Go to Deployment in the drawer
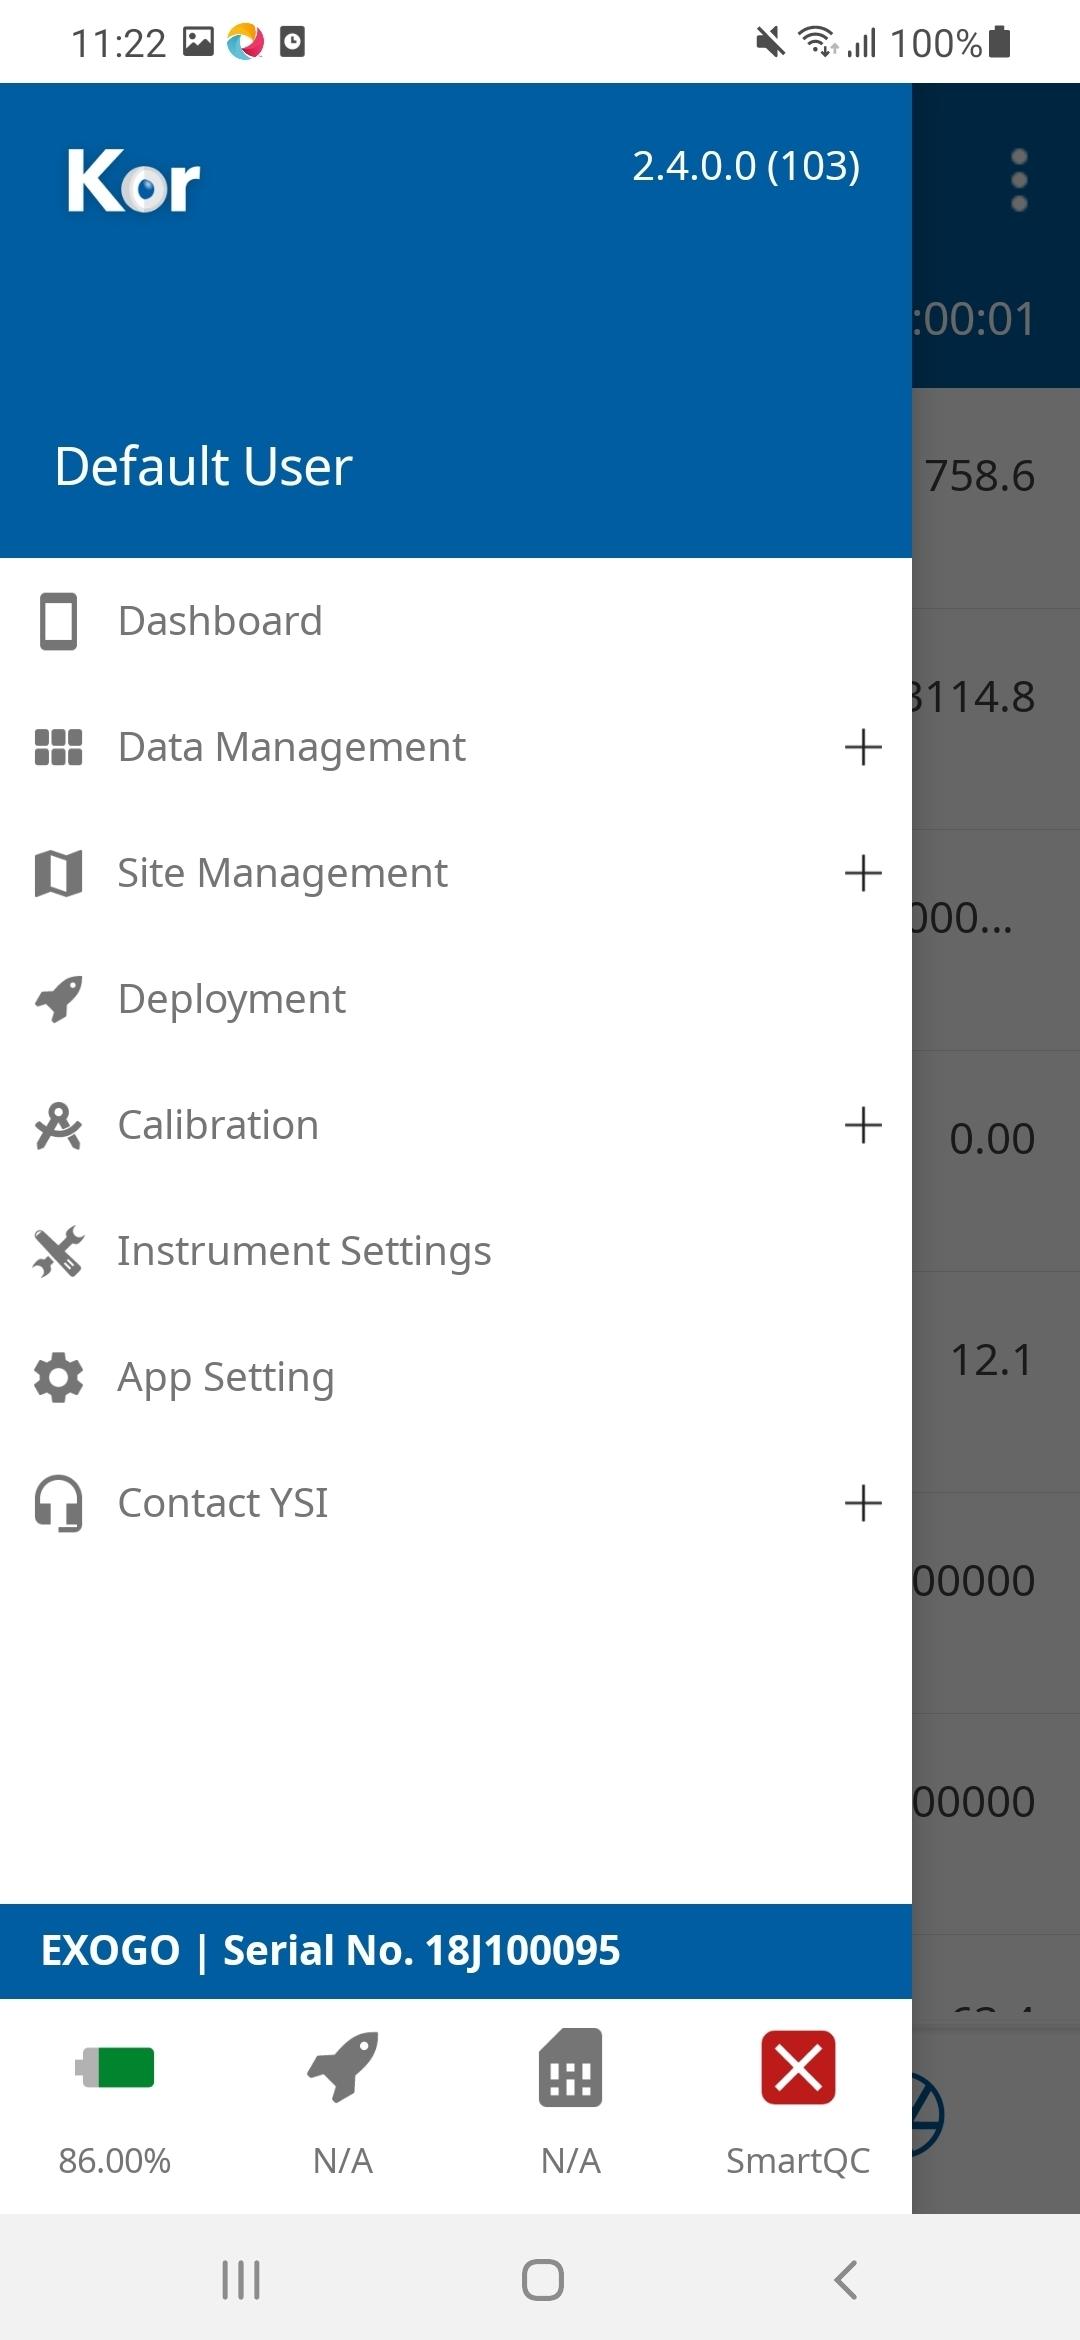 (x=456, y=999)
